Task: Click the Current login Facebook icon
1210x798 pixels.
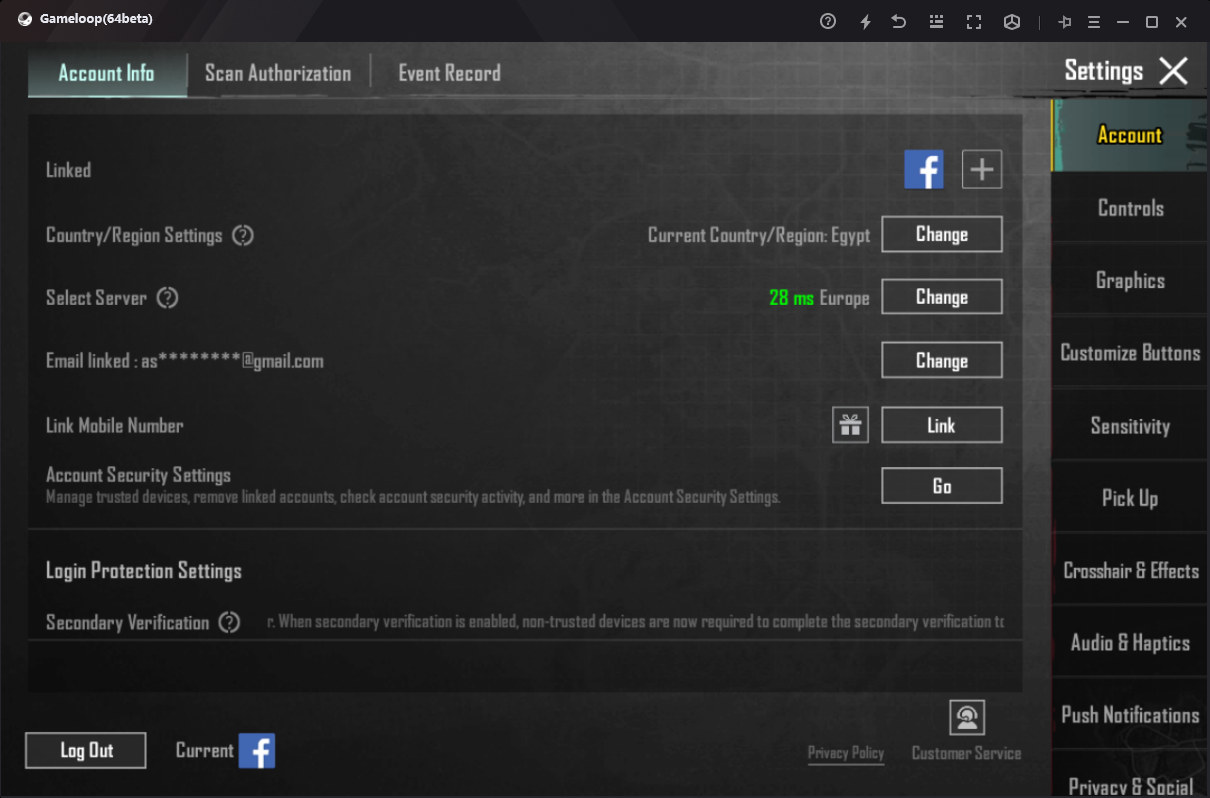Action: click(x=256, y=750)
